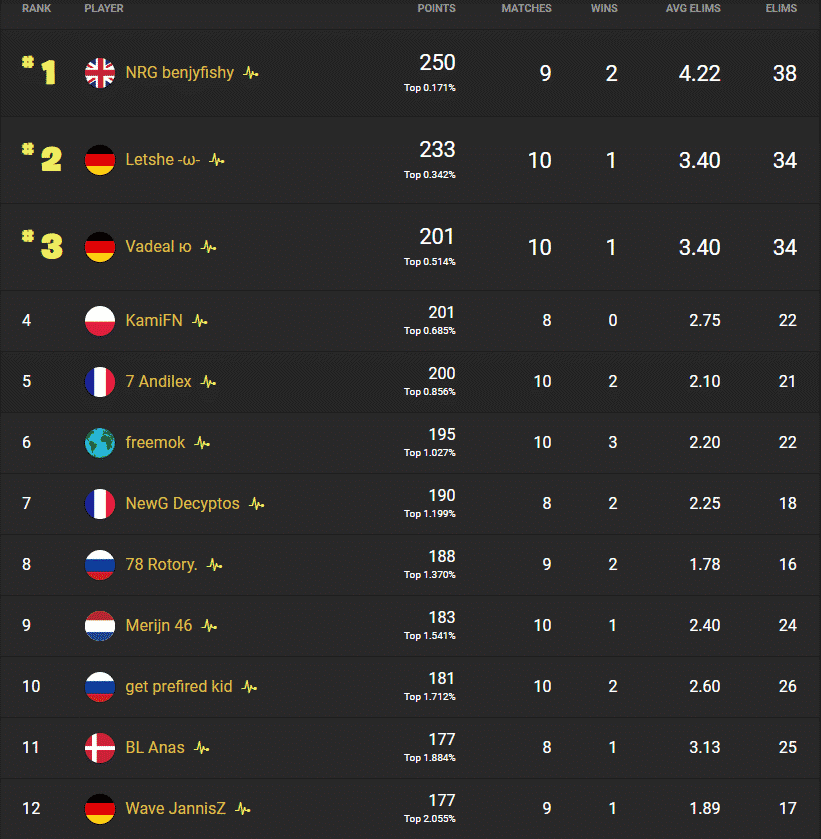Sort the leaderboard by POINTS header
The width and height of the screenshot is (821, 839).
(x=437, y=8)
